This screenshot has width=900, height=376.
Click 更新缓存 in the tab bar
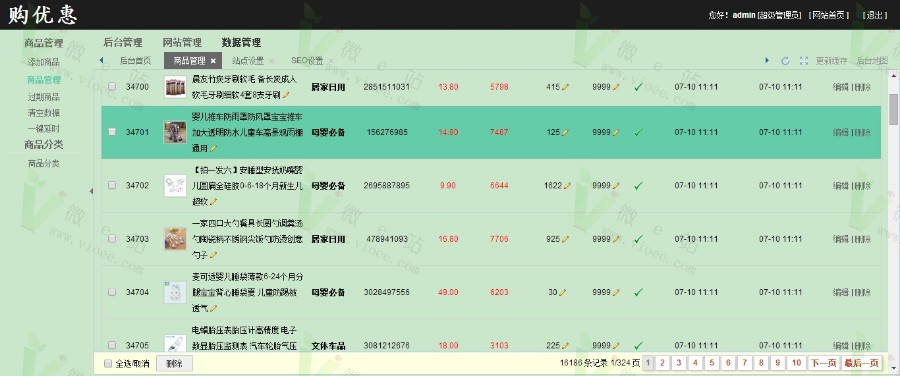pos(831,61)
